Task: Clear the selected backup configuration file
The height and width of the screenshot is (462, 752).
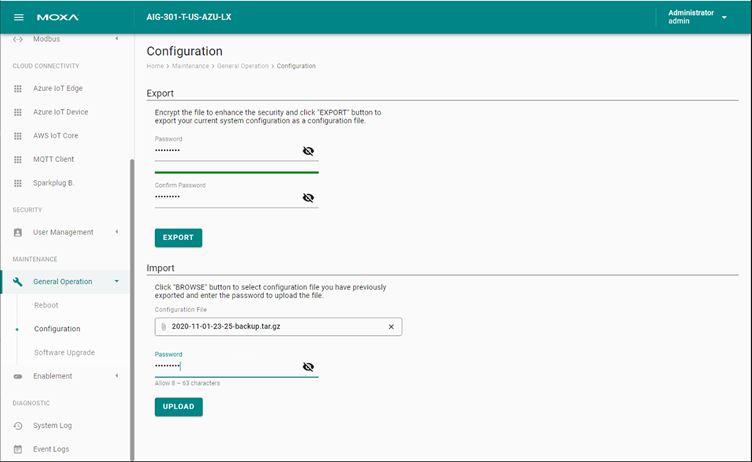Action: 391,327
